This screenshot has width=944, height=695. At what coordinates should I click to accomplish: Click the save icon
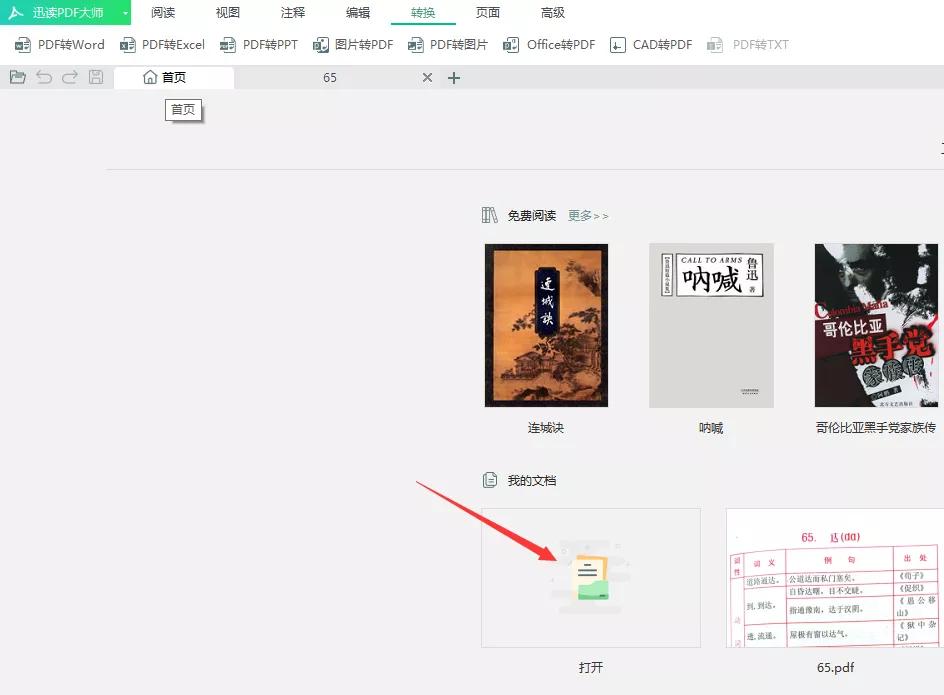click(x=95, y=77)
